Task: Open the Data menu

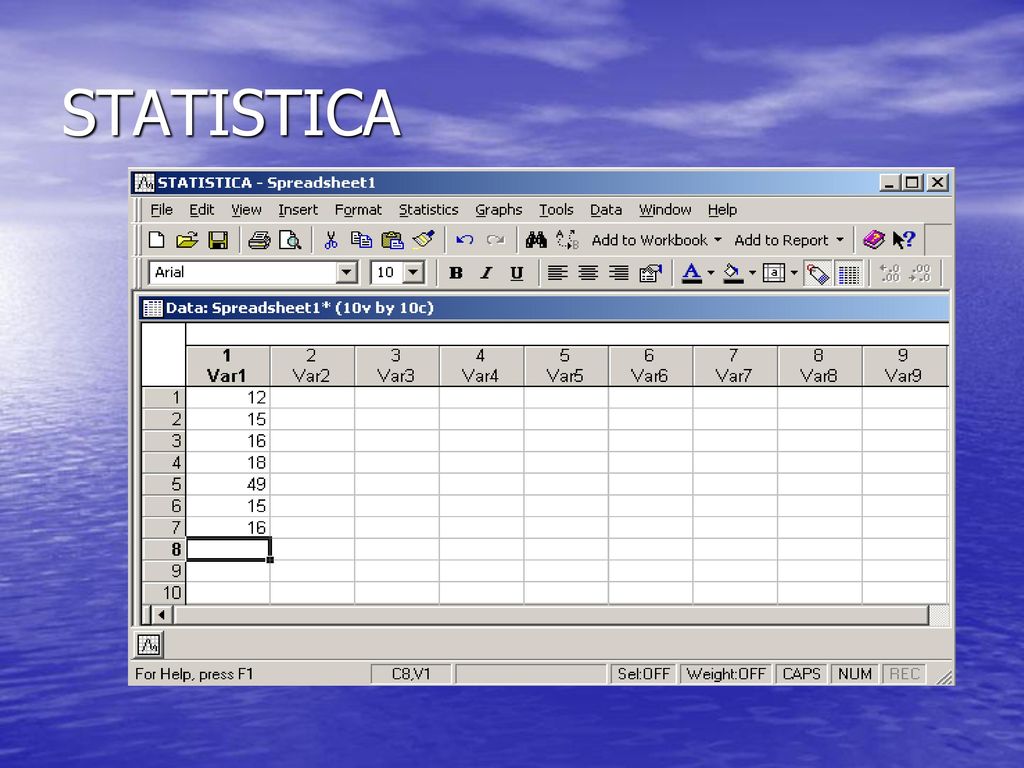Action: point(605,210)
